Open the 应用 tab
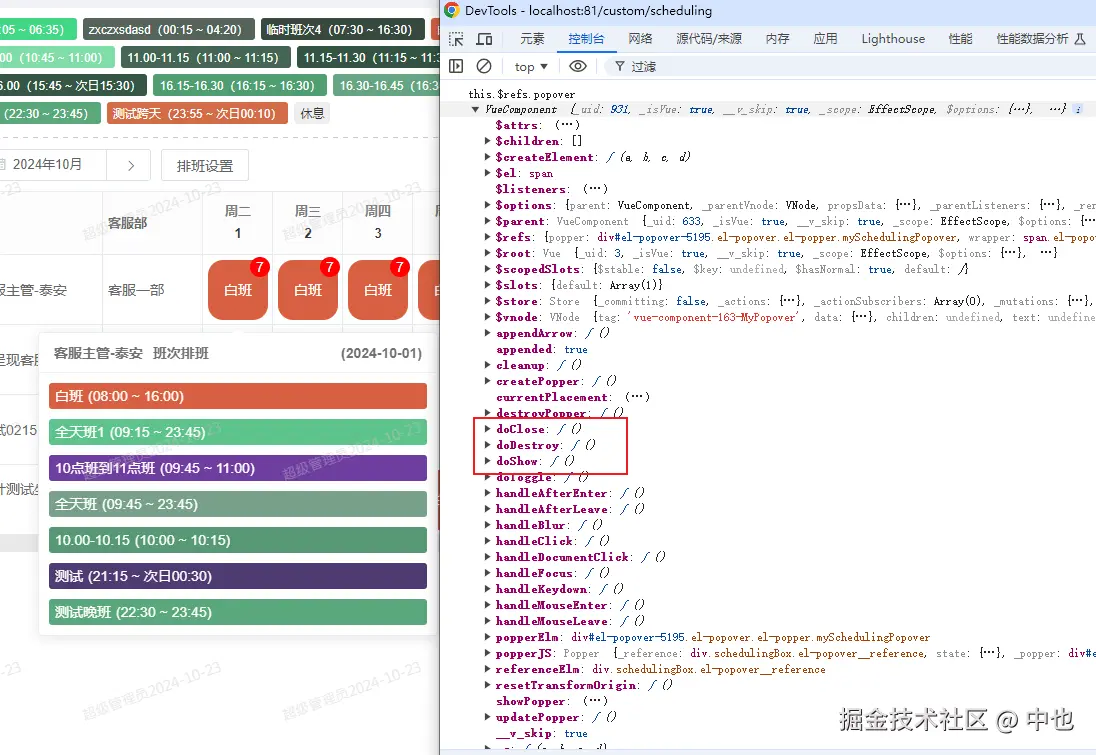 tap(825, 39)
